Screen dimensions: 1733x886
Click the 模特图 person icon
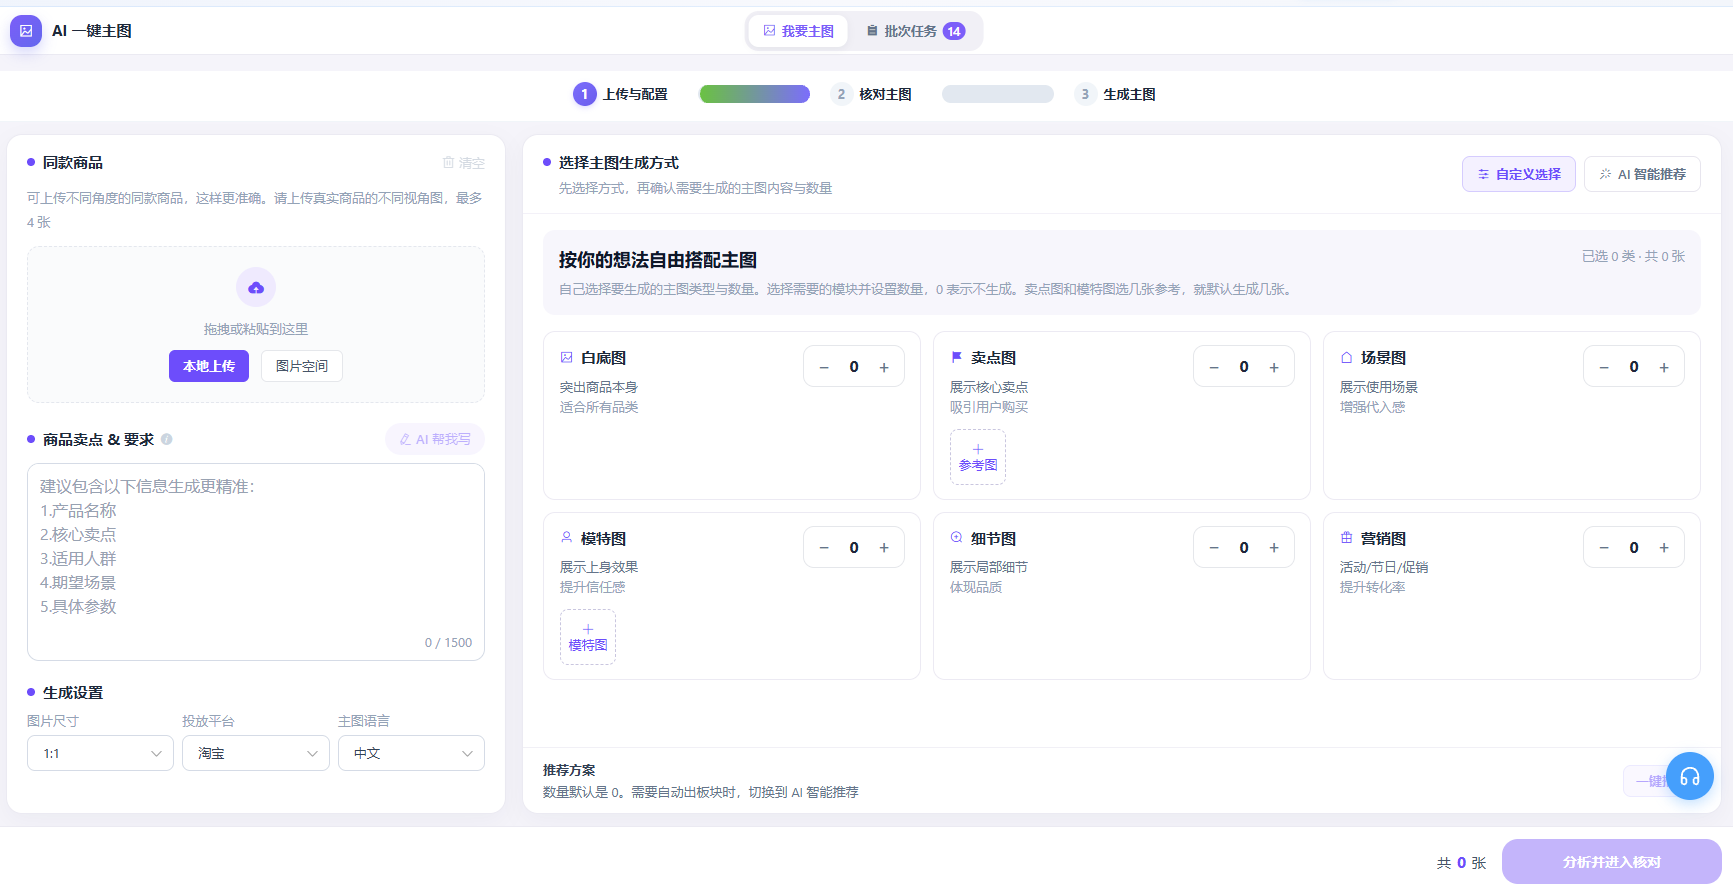pos(567,537)
